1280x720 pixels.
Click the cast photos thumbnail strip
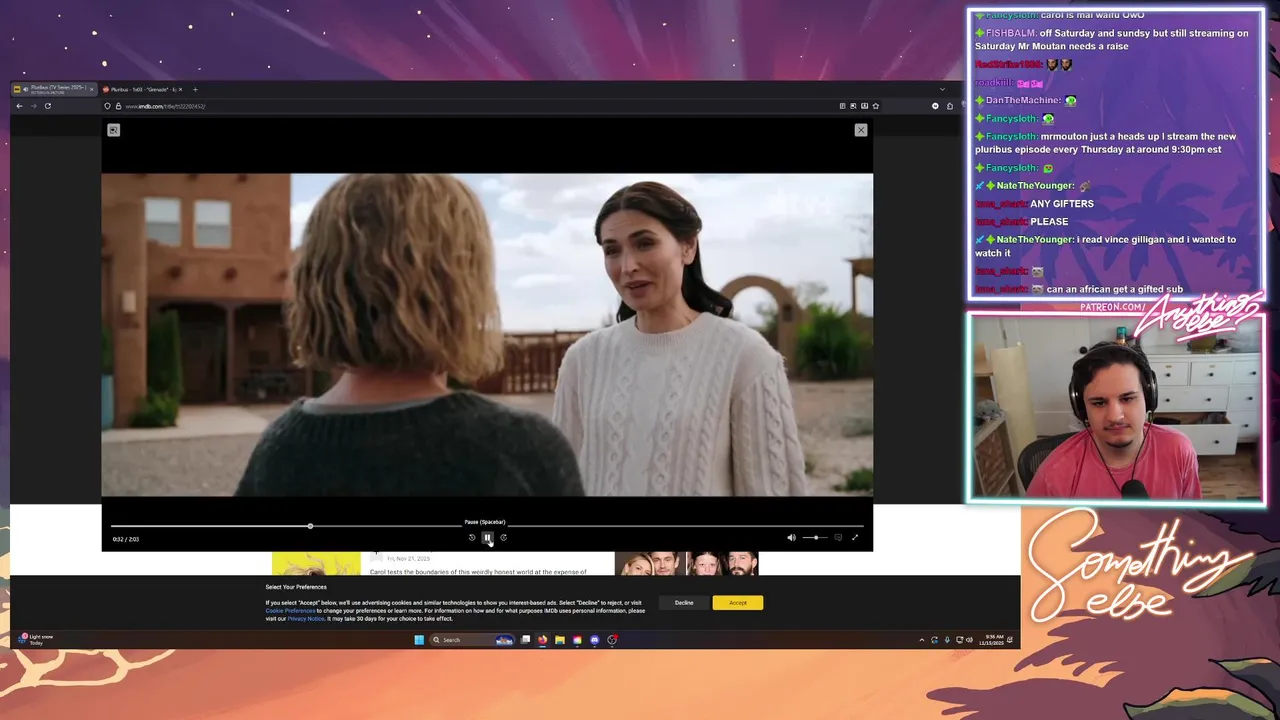tap(686, 563)
